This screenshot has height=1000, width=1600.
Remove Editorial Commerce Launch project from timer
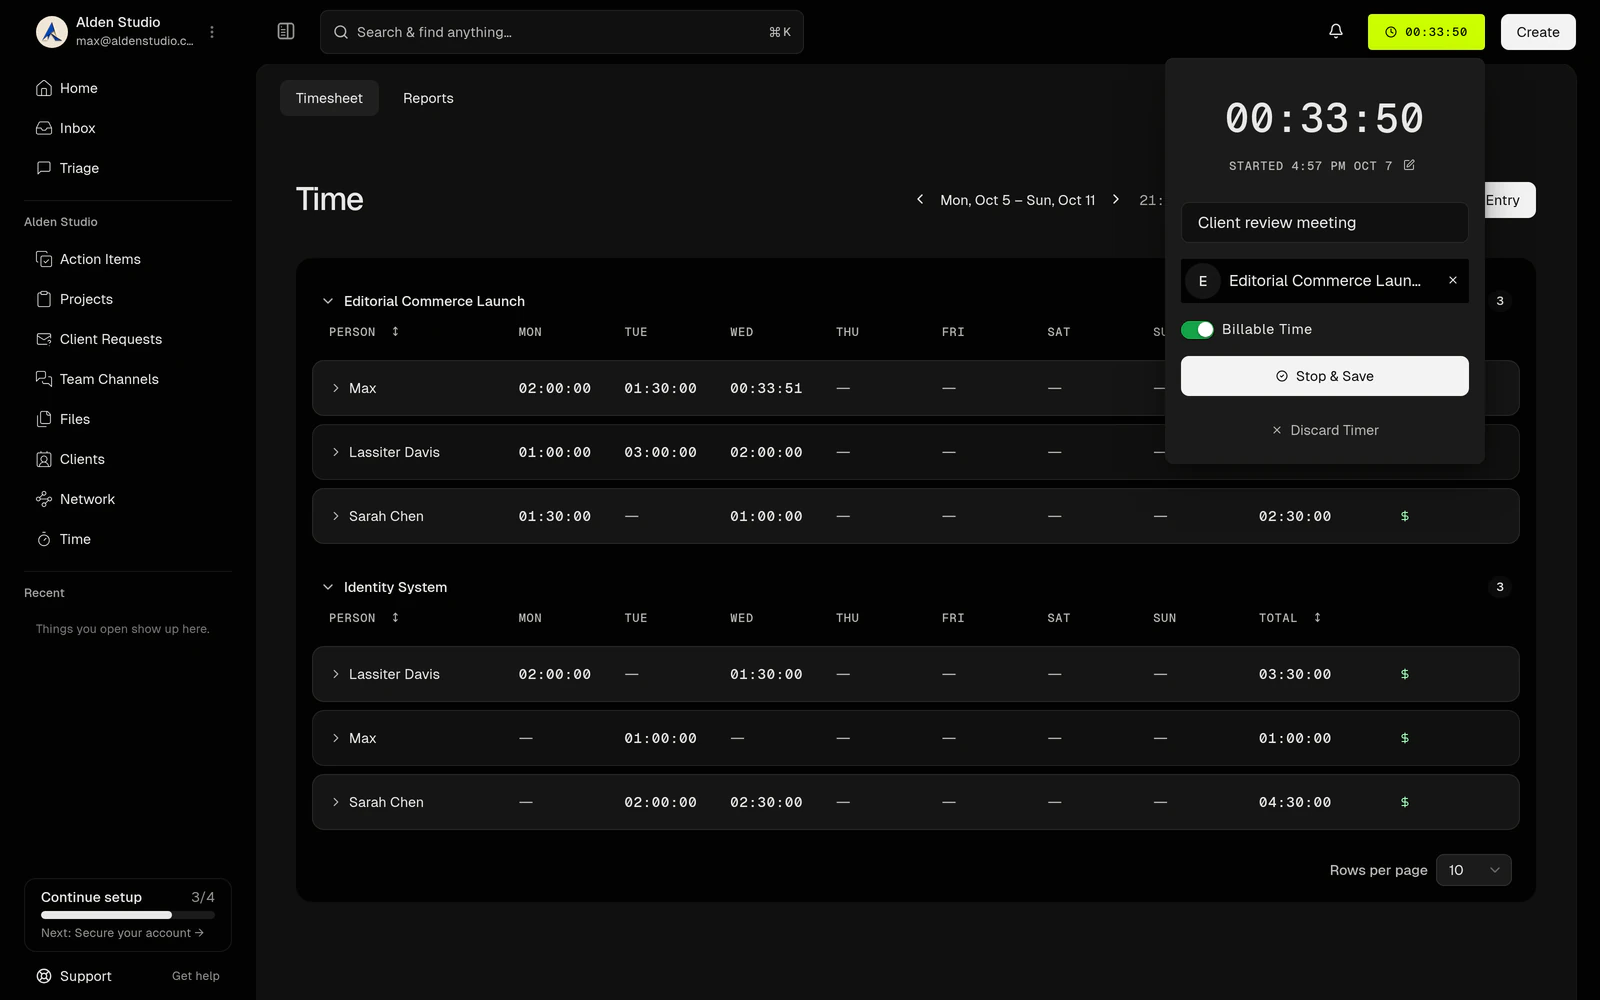(x=1453, y=281)
